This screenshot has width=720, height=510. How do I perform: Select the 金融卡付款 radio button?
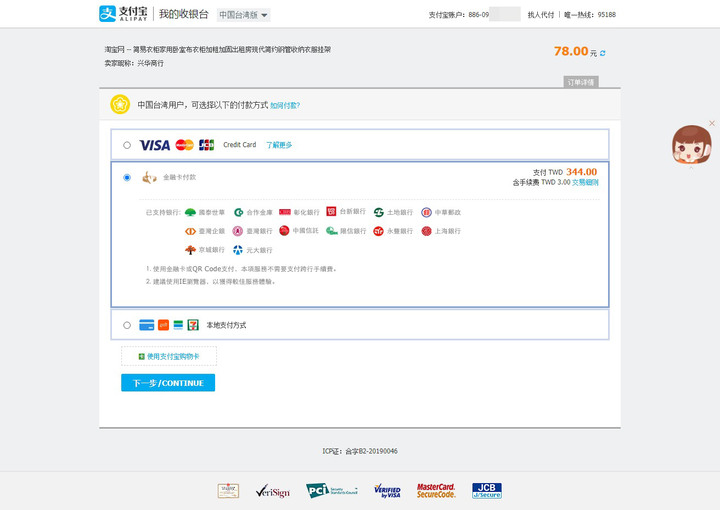click(x=127, y=178)
